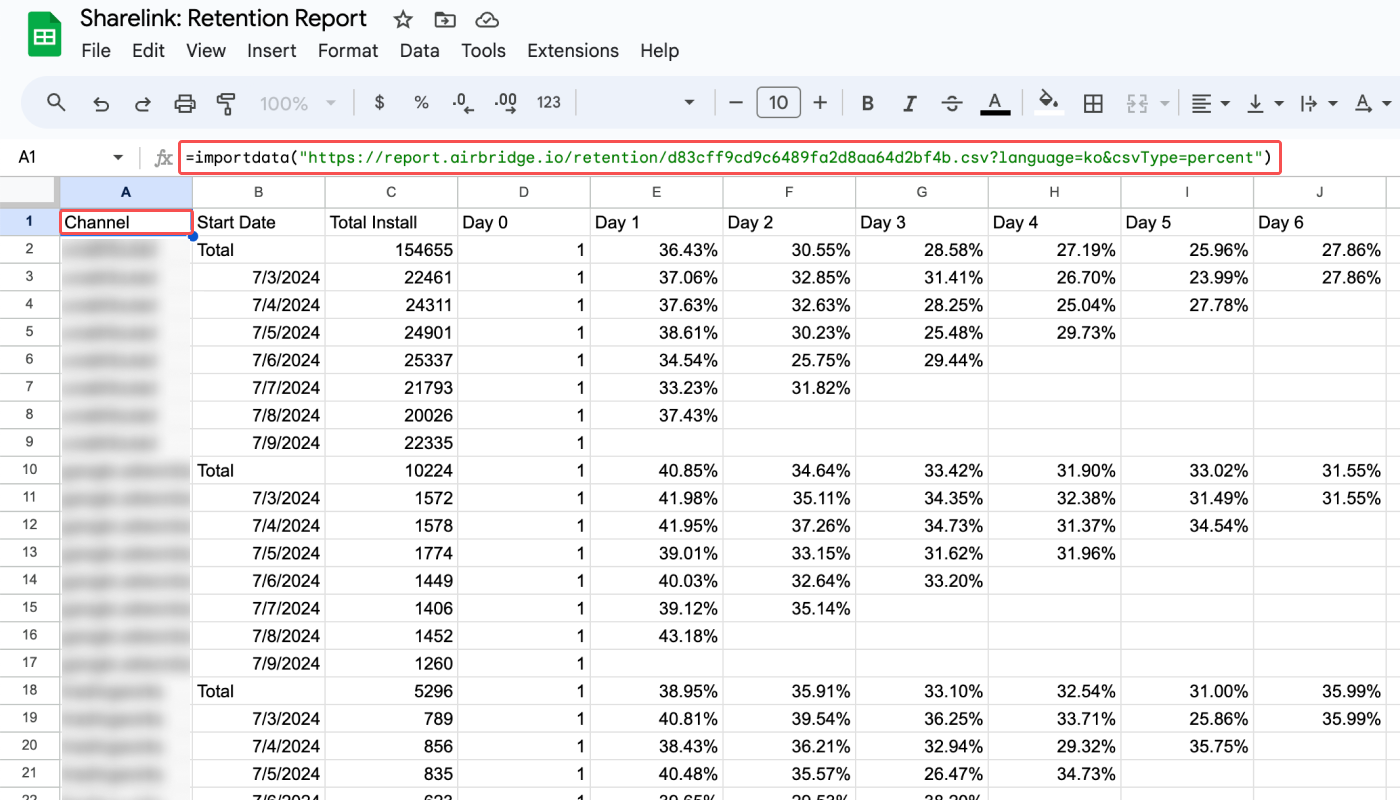The width and height of the screenshot is (1400, 800).
Task: Open the borders tool
Action: 1093,102
